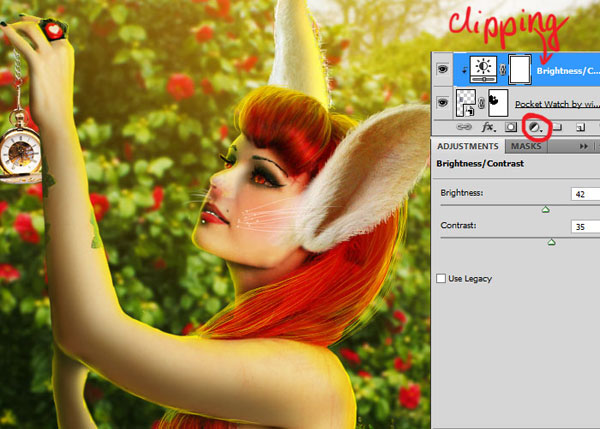Click the Contrast value field
Image resolution: width=600 pixels, height=429 pixels.
pyautogui.click(x=585, y=227)
